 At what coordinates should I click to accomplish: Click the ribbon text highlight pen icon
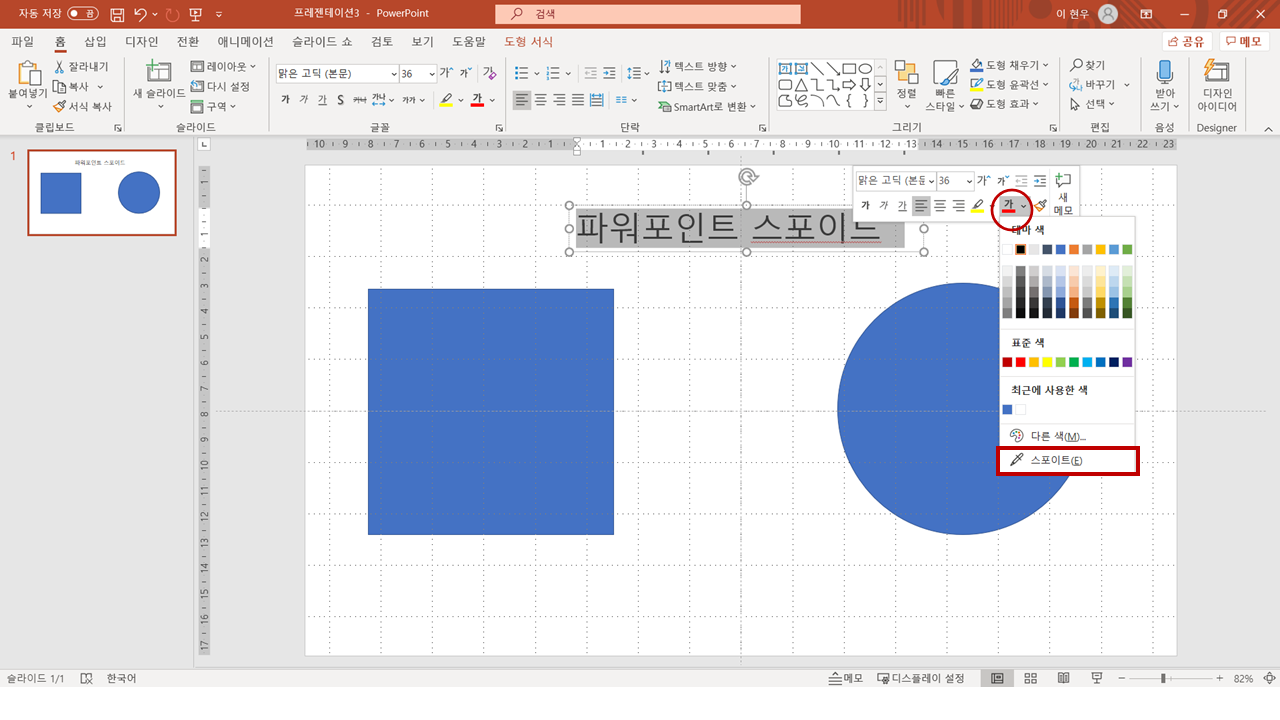point(446,100)
